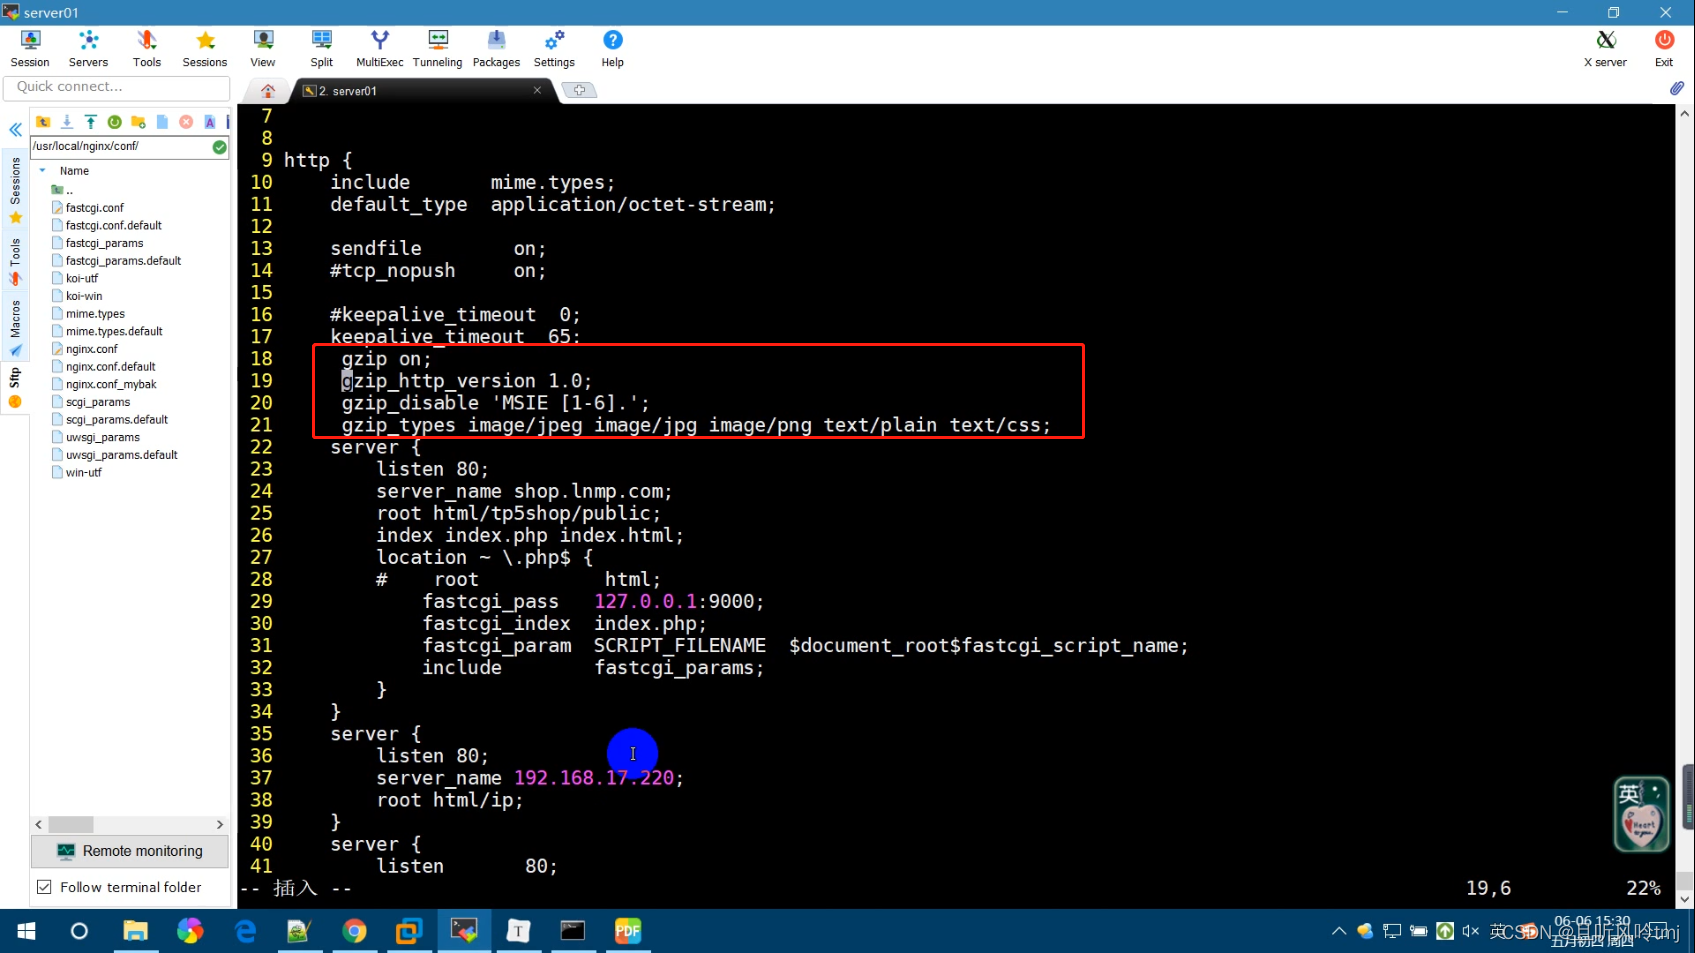This screenshot has width=1695, height=953.
Task: Create a new file in SFTP panel
Action: point(162,122)
